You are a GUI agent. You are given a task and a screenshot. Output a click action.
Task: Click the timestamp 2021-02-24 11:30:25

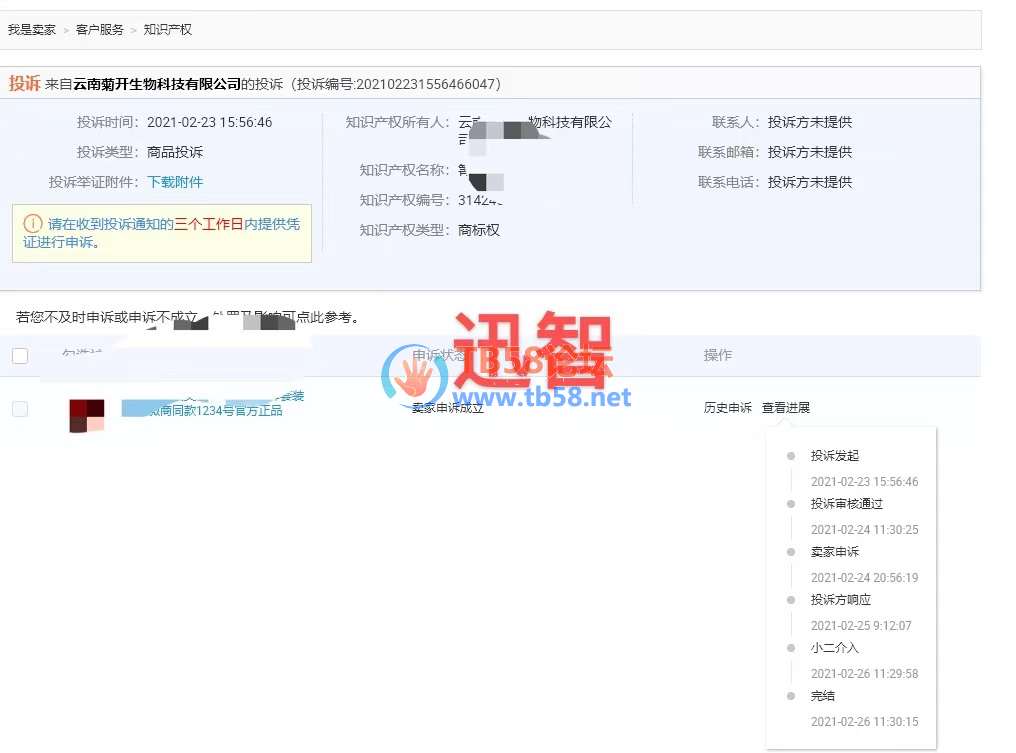[x=864, y=530]
